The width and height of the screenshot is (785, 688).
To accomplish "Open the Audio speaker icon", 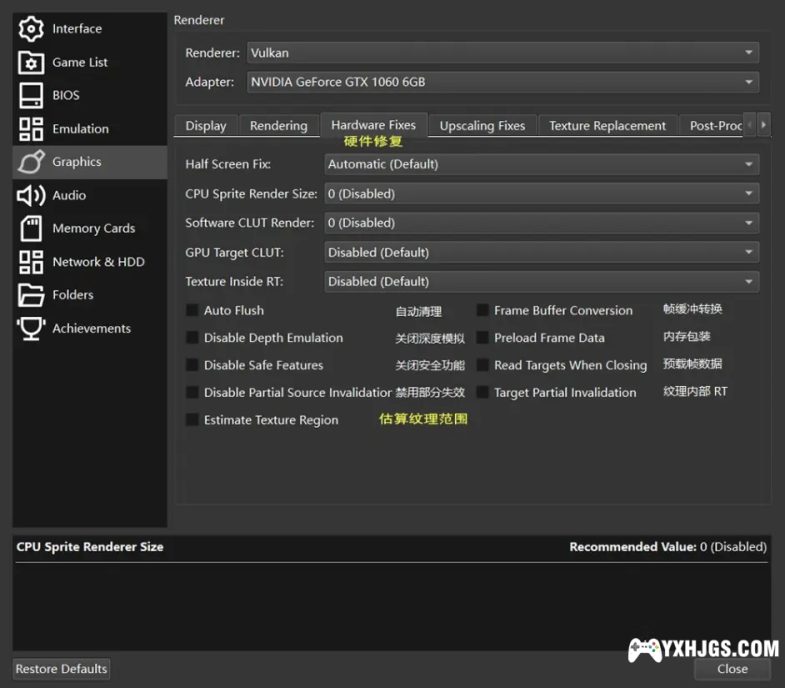I will (x=32, y=195).
